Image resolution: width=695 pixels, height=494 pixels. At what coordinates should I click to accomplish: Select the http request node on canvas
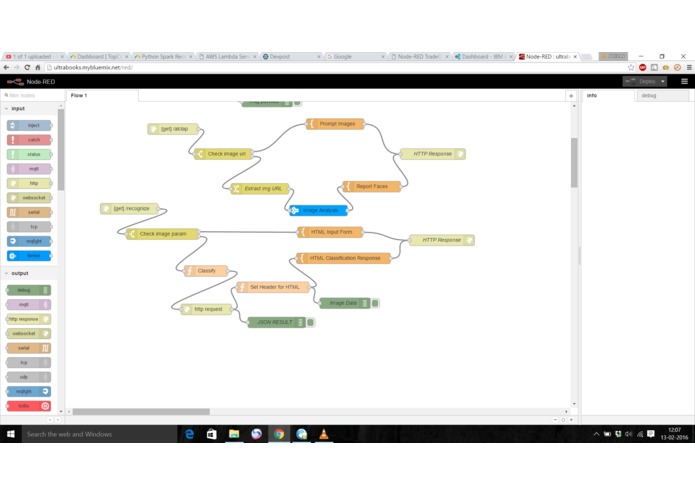206,309
